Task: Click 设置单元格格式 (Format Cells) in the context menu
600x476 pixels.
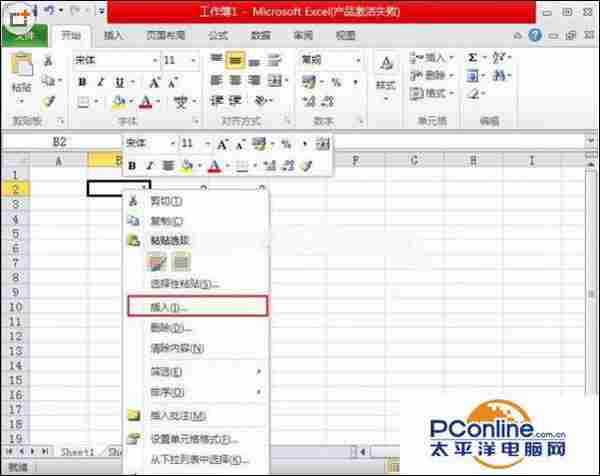Action: (x=193, y=439)
